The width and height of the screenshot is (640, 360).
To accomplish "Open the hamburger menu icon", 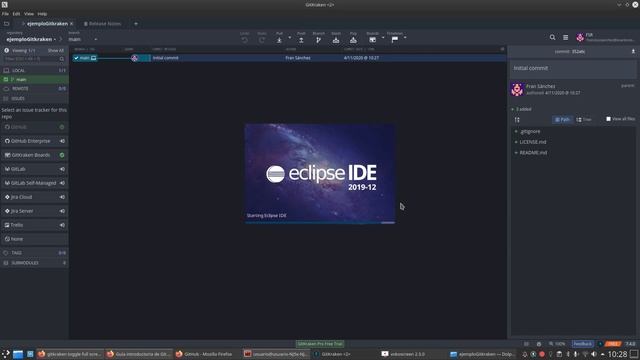I will [x=565, y=38].
